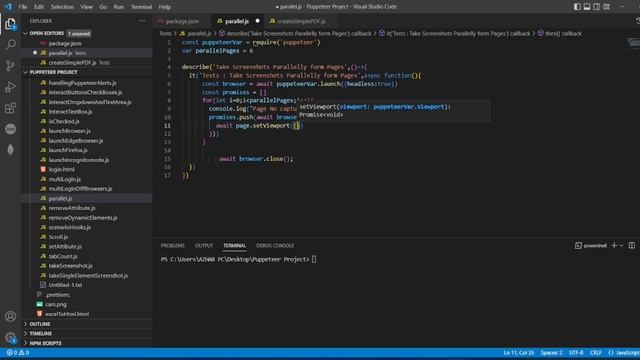Open the Manage gear icon
The width and height of the screenshot is (640, 360).
pyautogui.click(x=11, y=338)
